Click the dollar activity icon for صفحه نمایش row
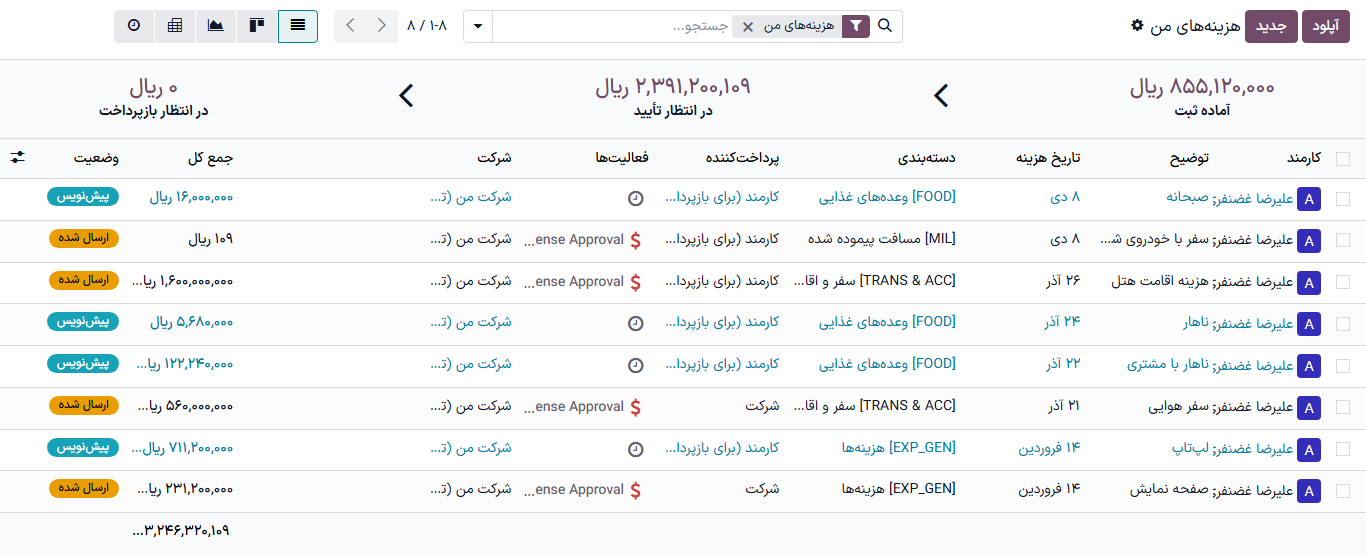 click(x=635, y=490)
